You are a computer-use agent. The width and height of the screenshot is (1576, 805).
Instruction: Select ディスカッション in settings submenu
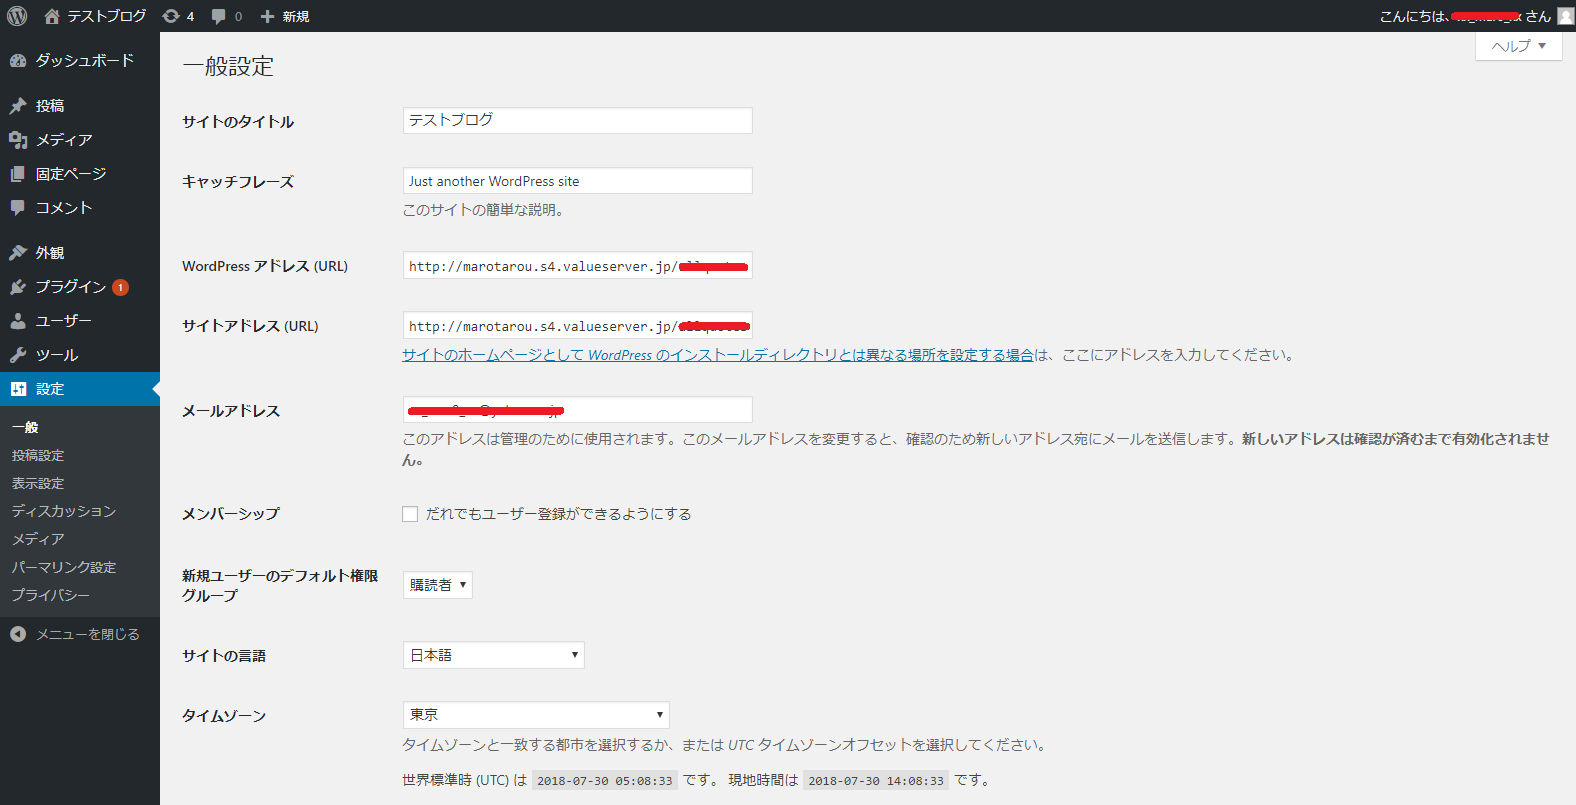pyautogui.click(x=64, y=511)
